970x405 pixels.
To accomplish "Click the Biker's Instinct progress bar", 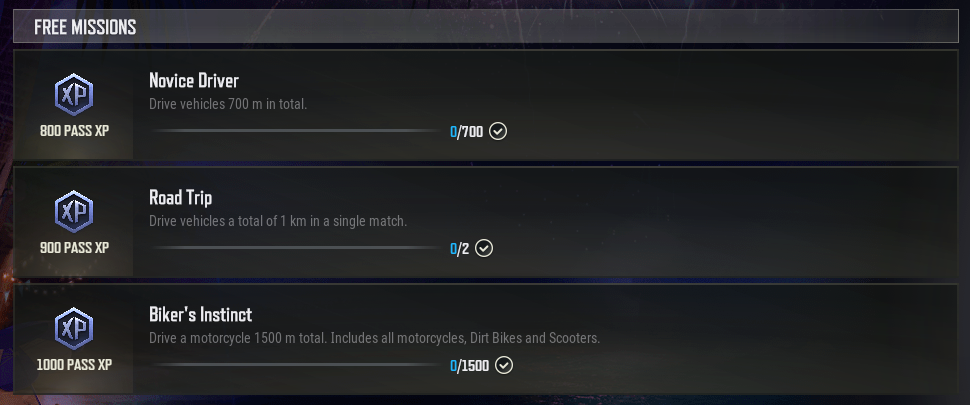I will coord(297,365).
